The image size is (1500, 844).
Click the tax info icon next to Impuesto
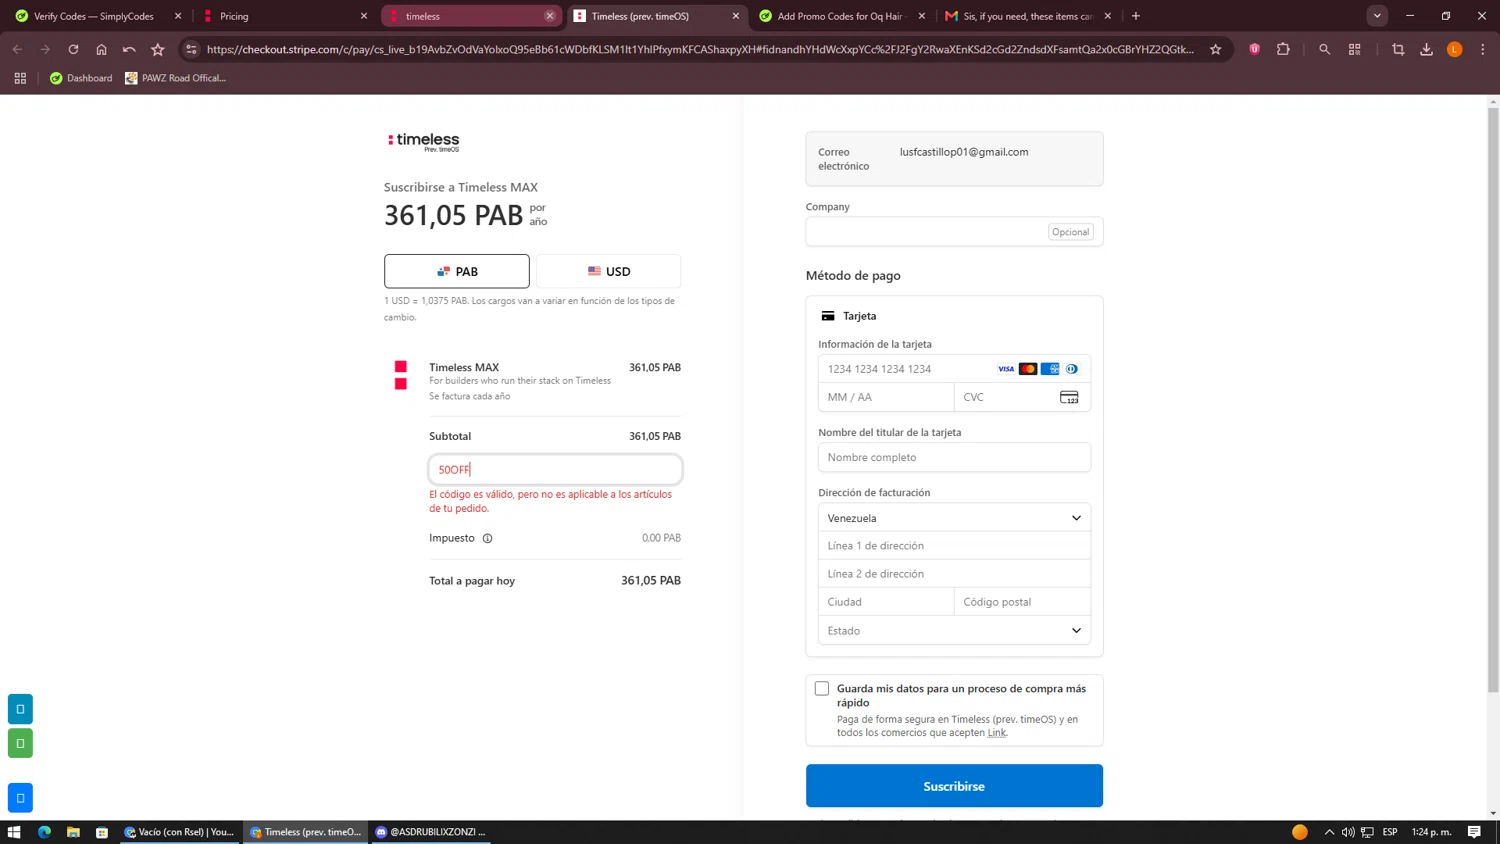488,538
